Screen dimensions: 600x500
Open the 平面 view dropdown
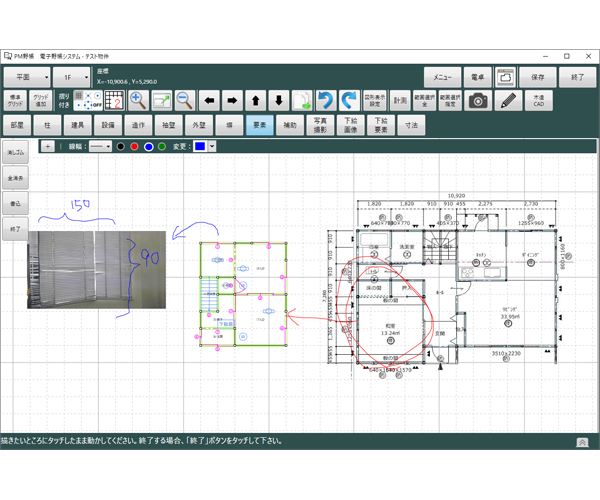26,77
